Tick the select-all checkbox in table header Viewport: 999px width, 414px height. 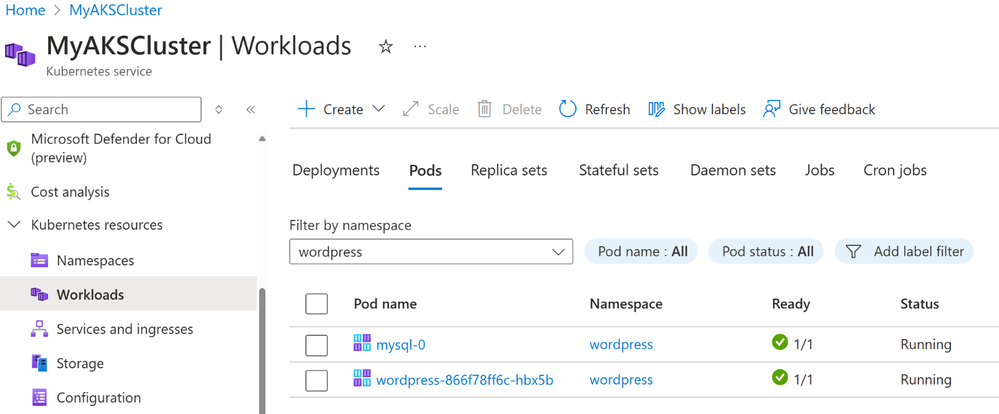[317, 304]
